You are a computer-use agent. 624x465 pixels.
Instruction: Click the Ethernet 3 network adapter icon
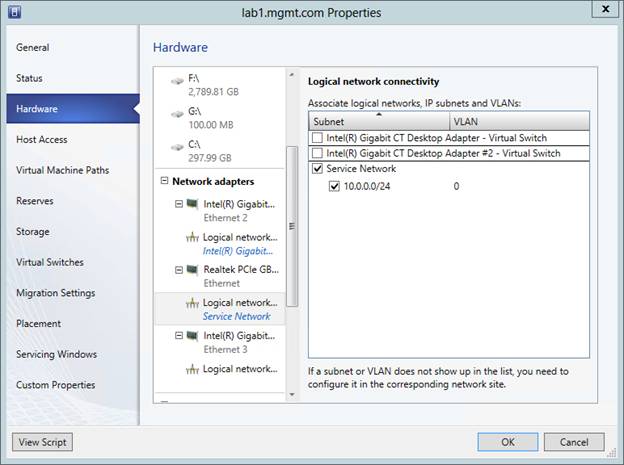[193, 336]
